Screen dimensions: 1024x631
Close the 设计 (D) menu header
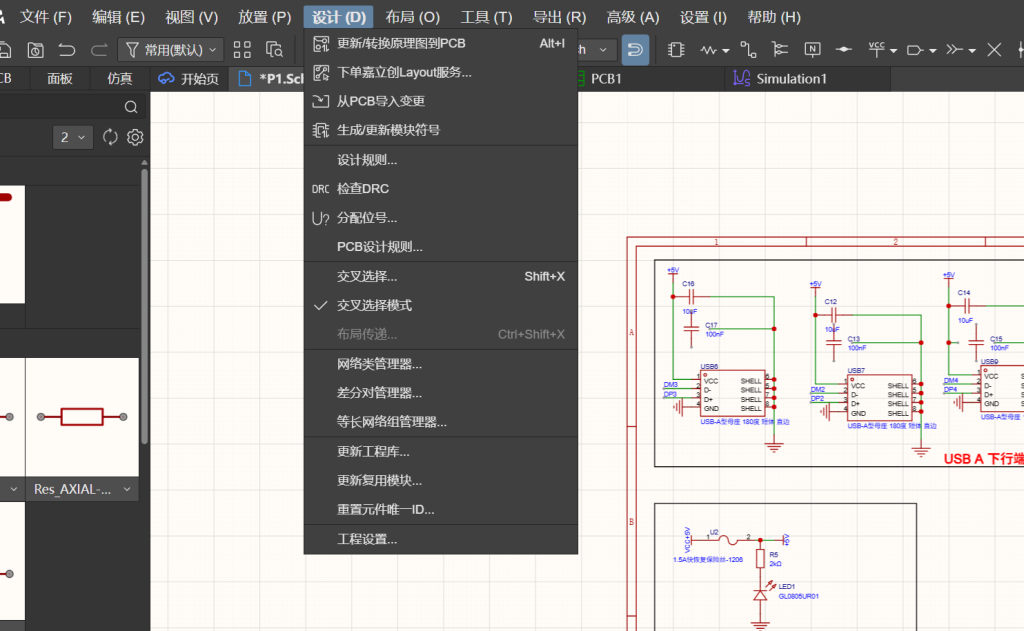point(338,17)
